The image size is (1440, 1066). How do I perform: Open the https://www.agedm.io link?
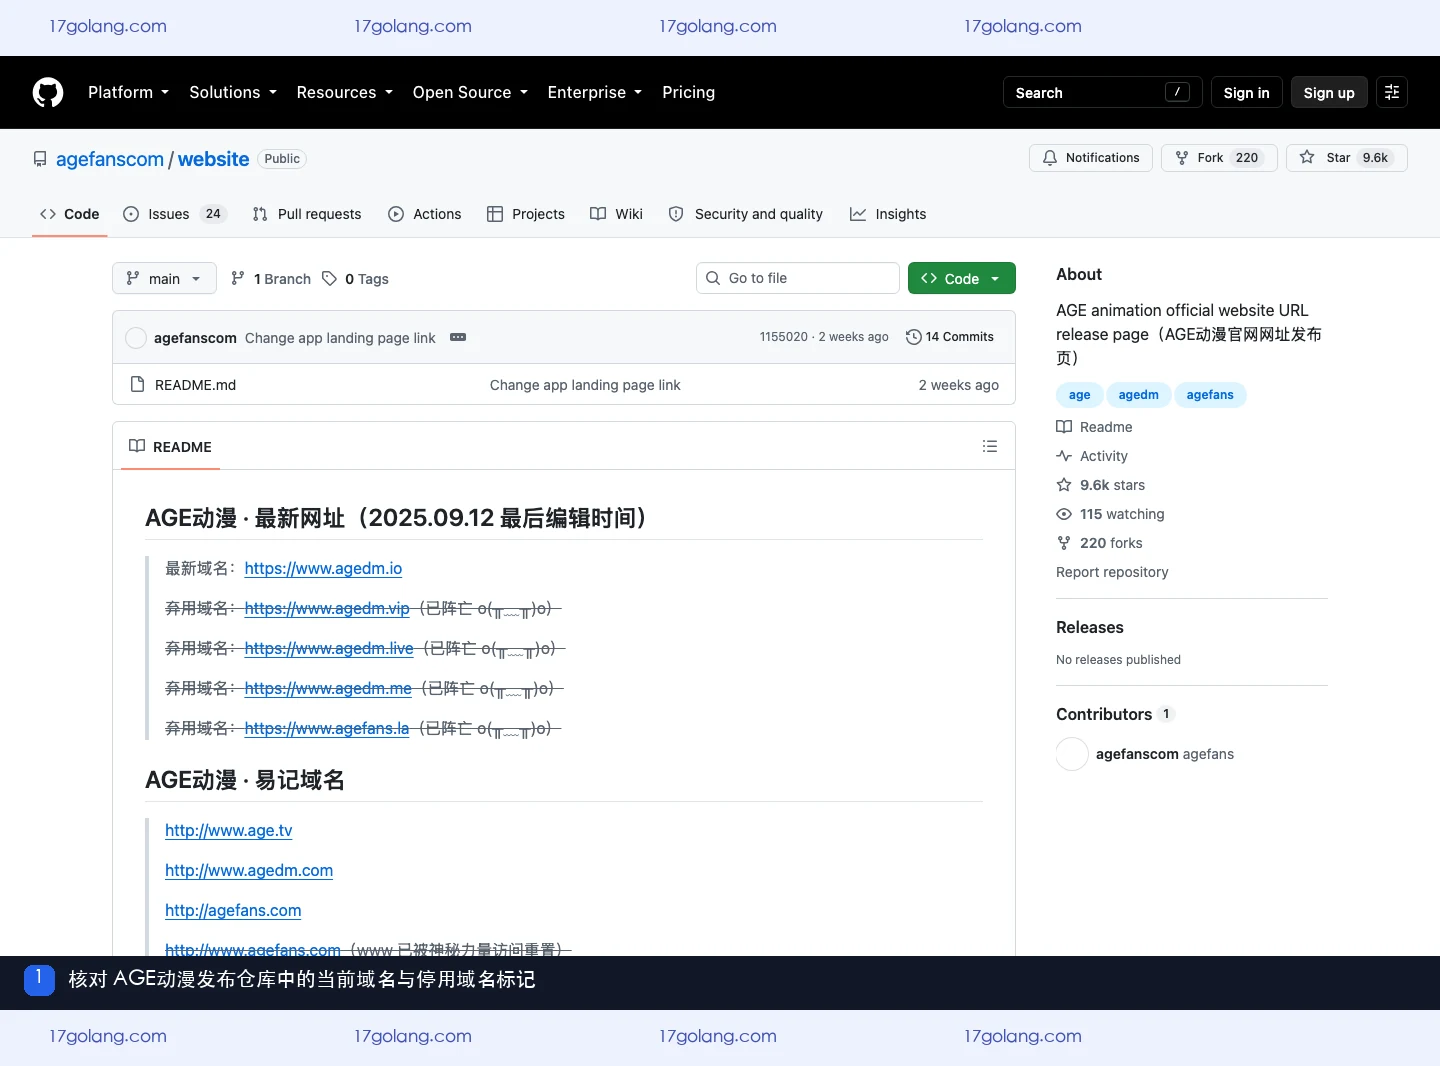[x=323, y=568]
